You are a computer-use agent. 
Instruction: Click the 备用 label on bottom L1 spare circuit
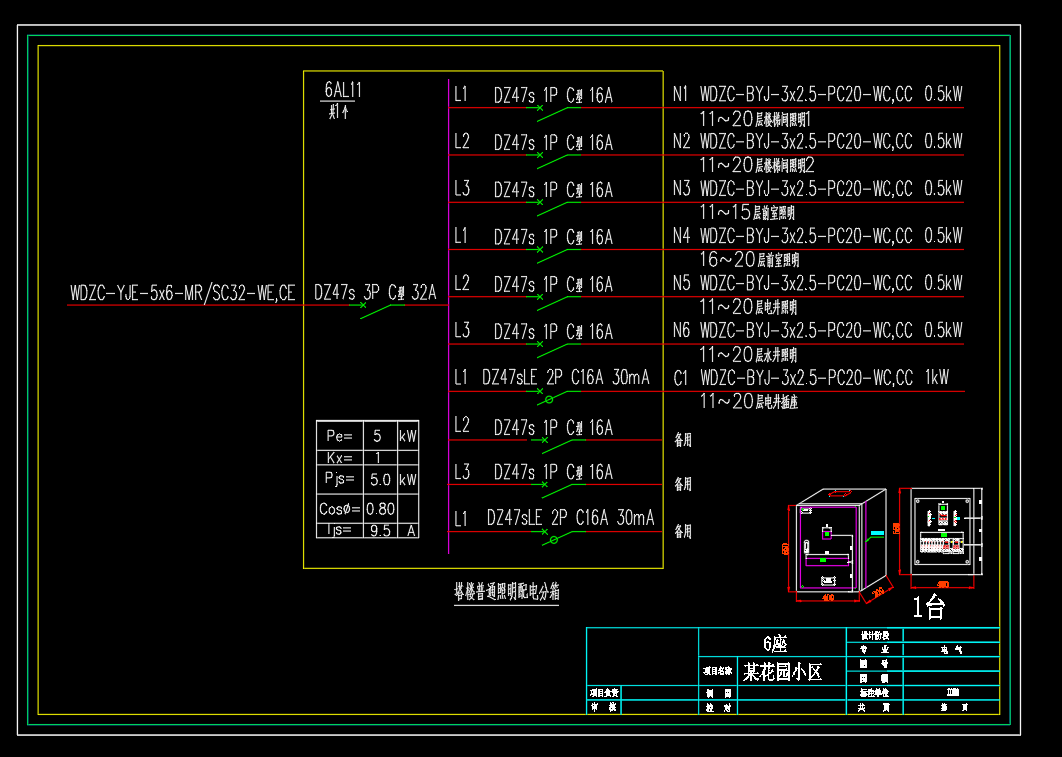tap(683, 532)
